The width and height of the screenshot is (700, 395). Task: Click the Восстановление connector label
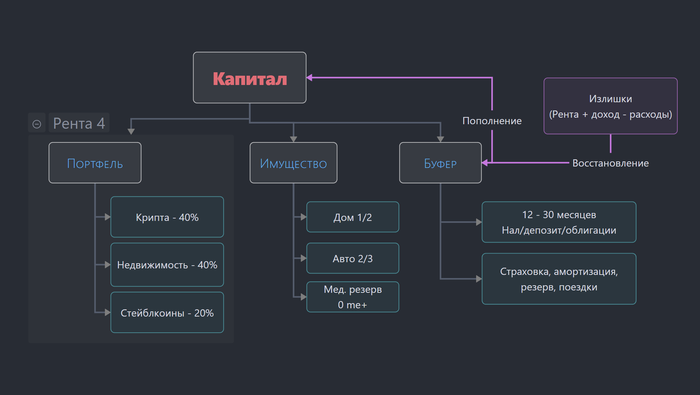tap(610, 163)
